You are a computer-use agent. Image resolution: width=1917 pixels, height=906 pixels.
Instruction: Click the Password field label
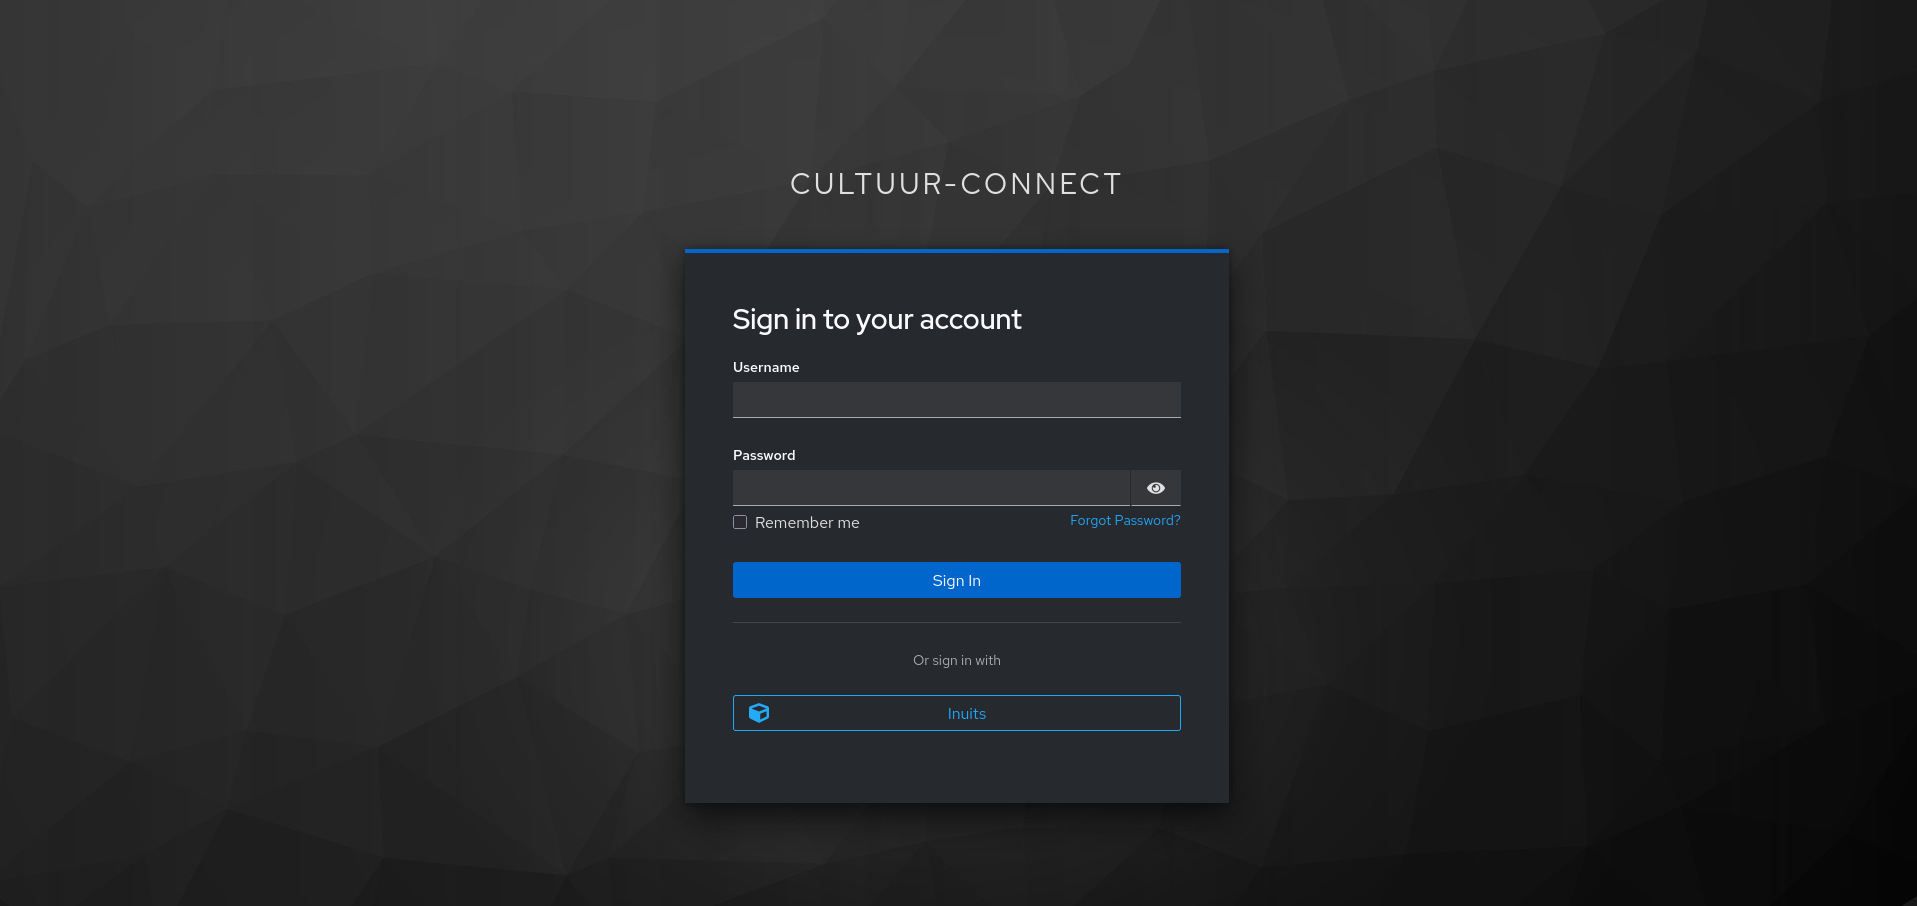tap(764, 455)
